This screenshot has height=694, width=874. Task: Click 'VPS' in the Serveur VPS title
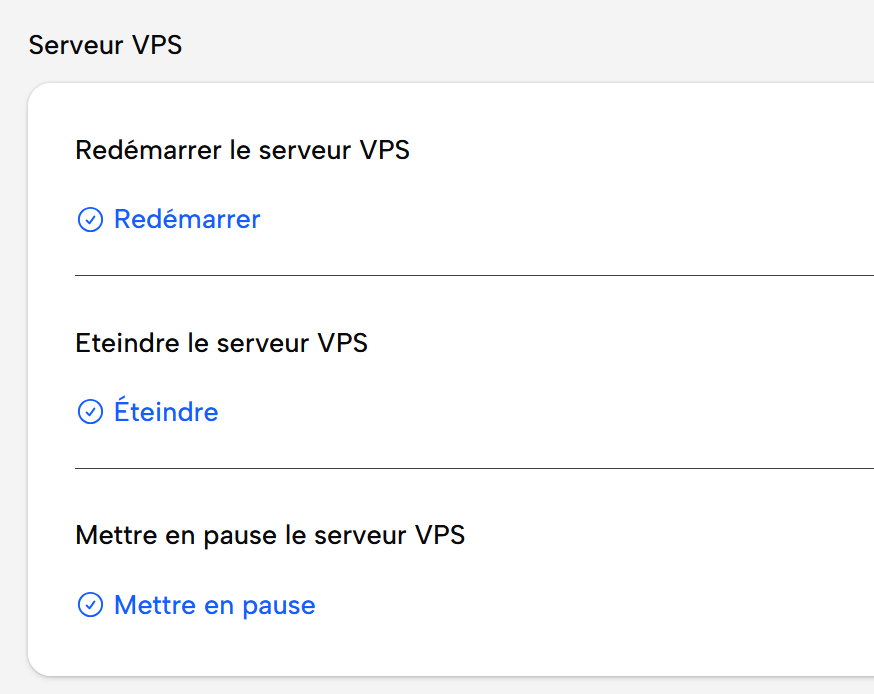pos(156,45)
